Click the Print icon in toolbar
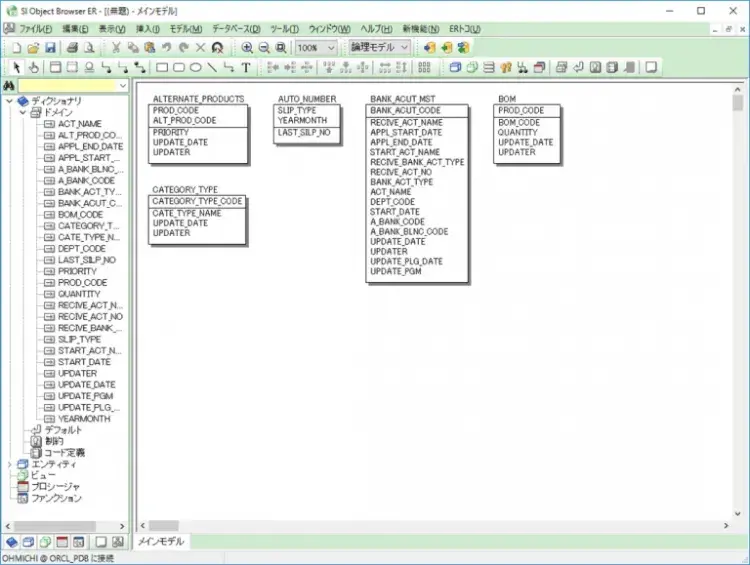 pos(73,47)
